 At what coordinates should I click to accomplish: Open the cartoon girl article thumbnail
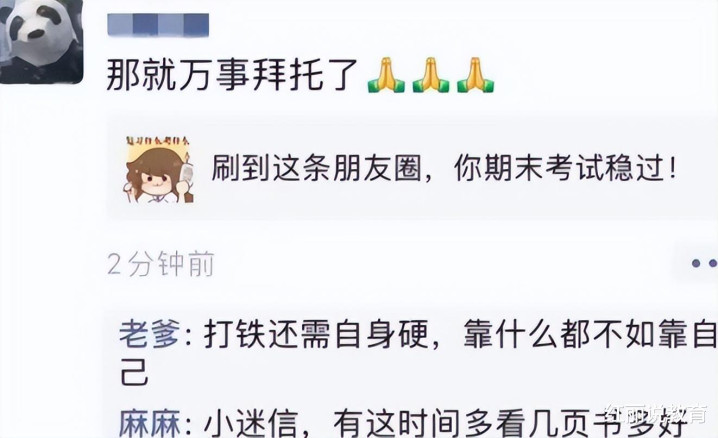coord(158,170)
